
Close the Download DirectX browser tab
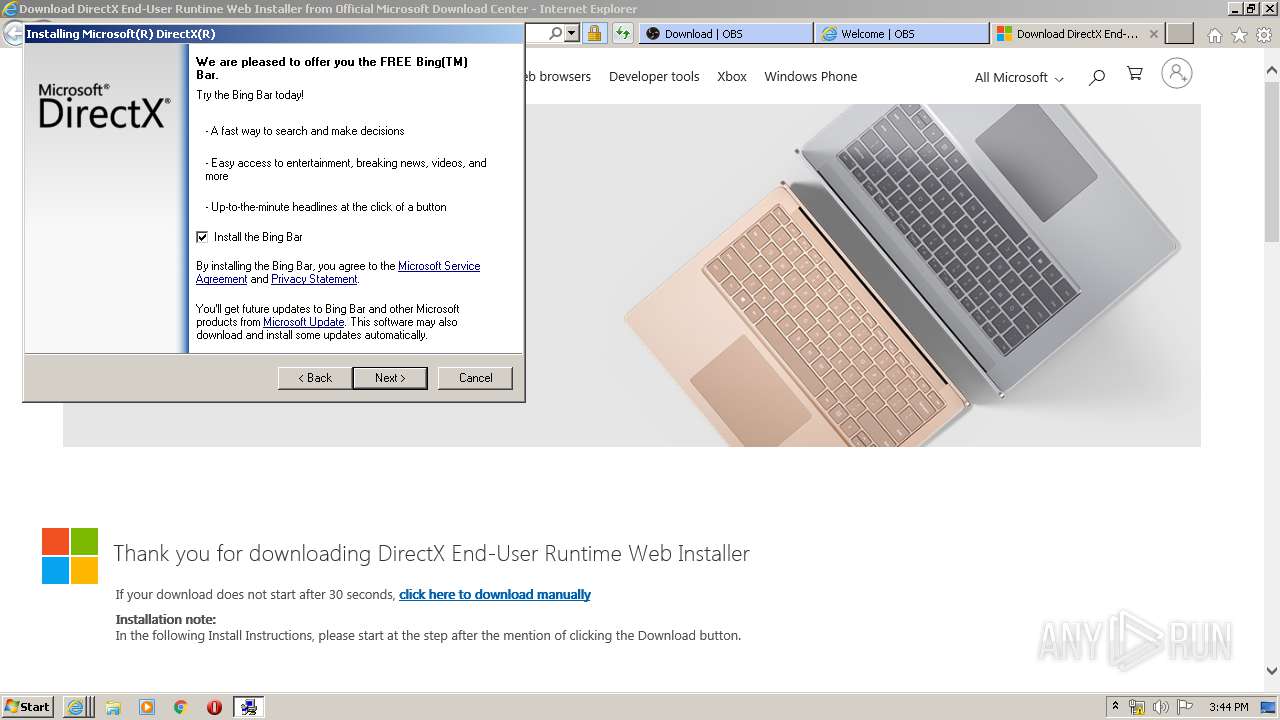1153,33
